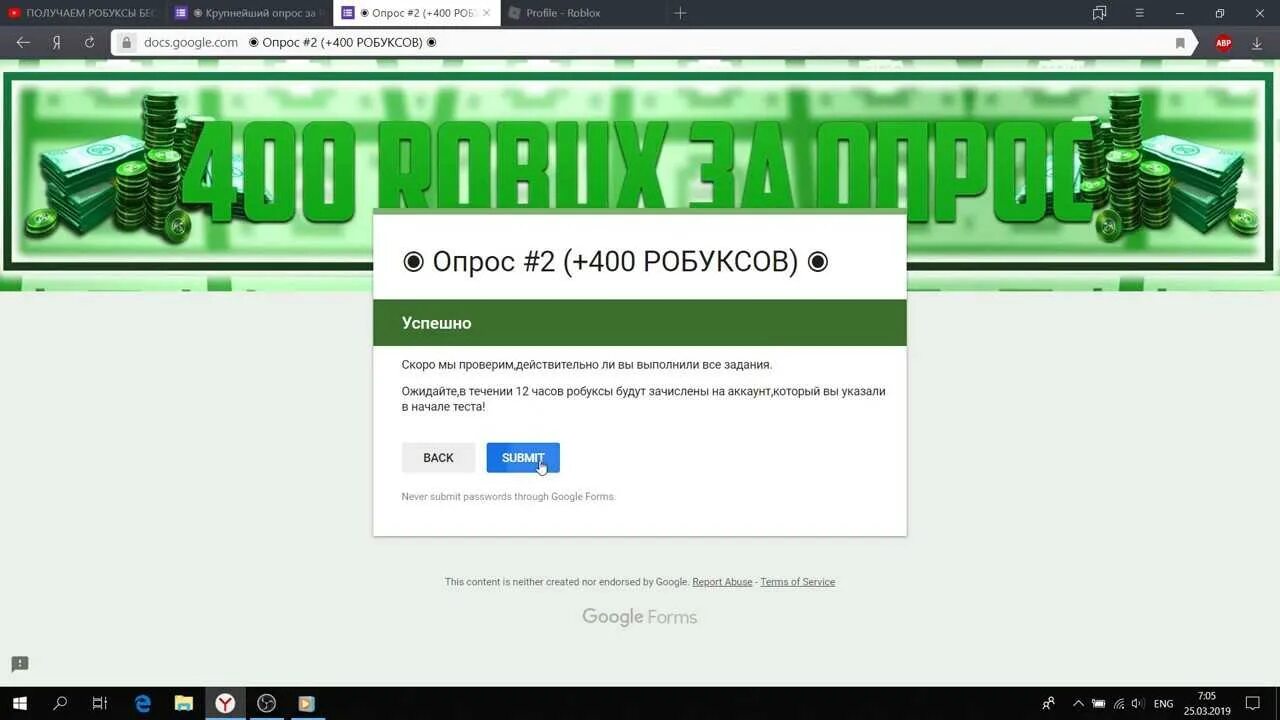
Task: Bookmark this page with the bookmark icon
Action: click(1180, 43)
